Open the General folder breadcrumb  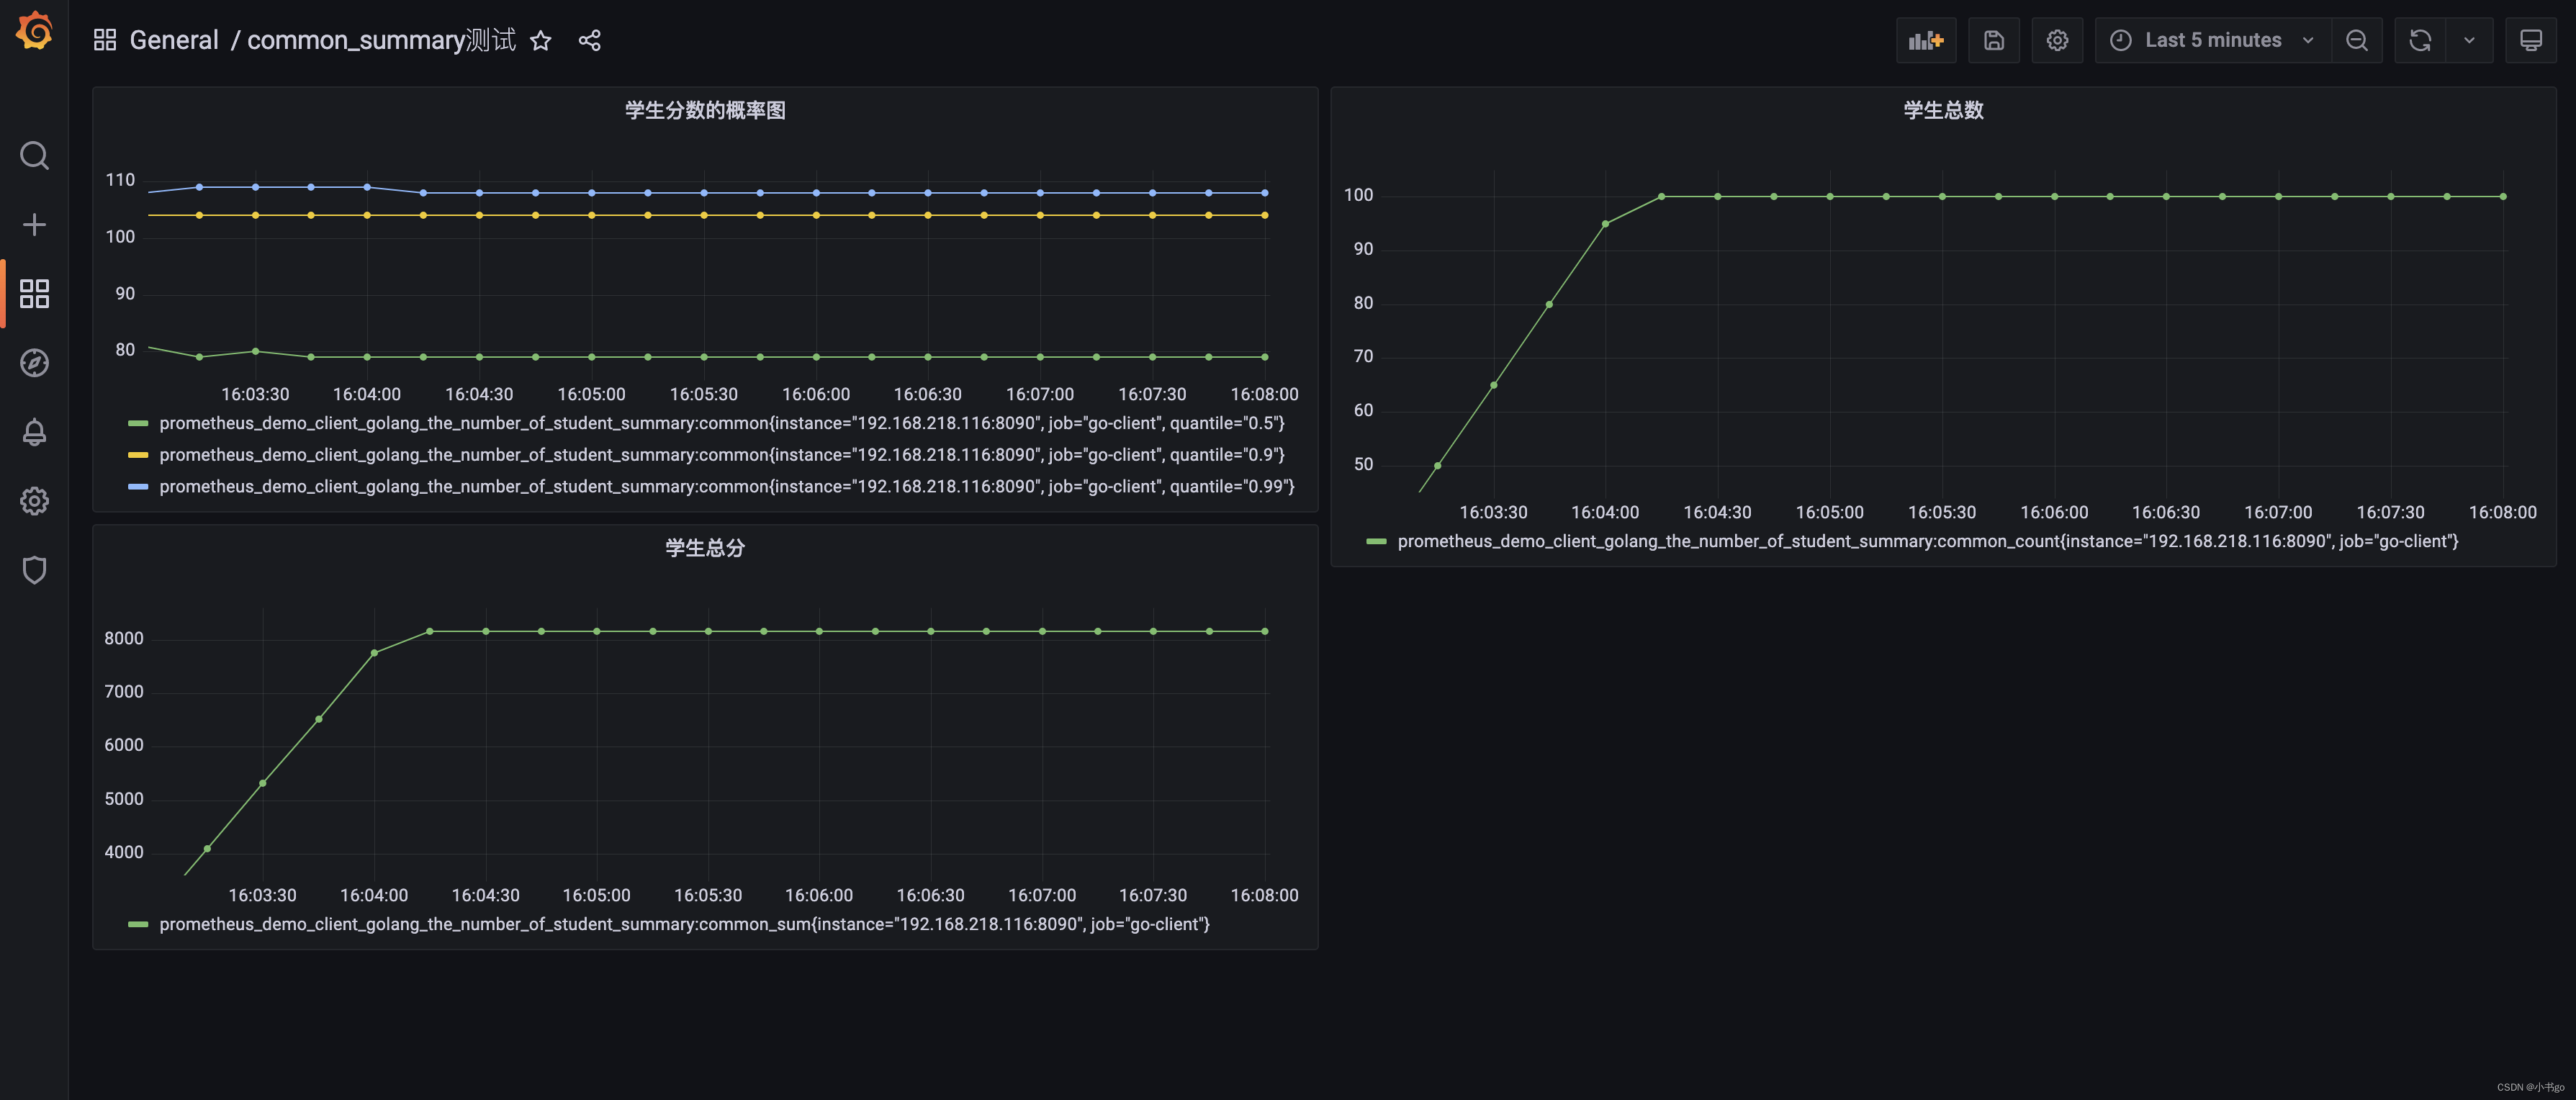coord(174,40)
